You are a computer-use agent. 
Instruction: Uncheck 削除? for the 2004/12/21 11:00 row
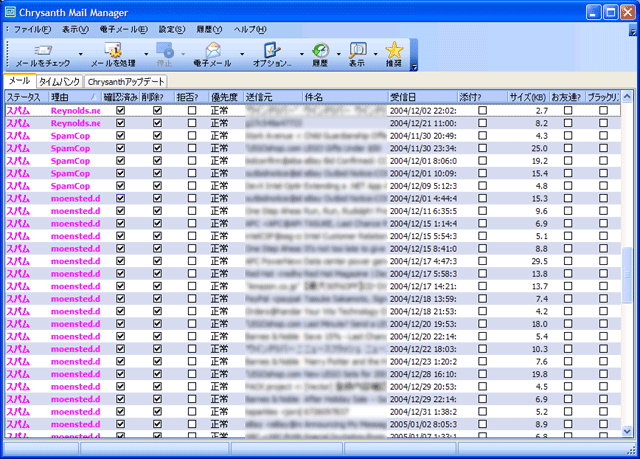[157, 123]
